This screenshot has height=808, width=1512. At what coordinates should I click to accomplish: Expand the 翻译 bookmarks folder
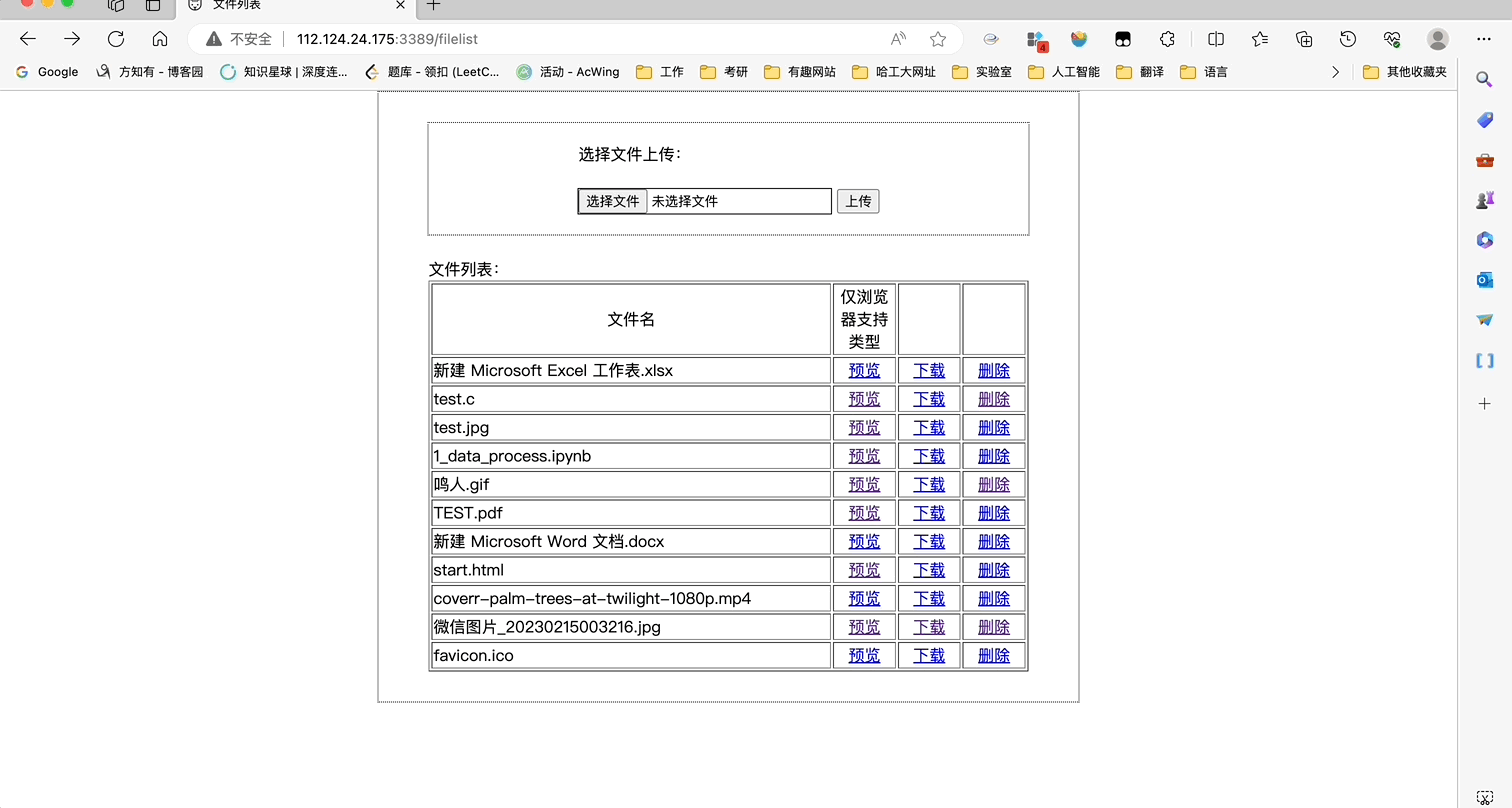point(1140,72)
